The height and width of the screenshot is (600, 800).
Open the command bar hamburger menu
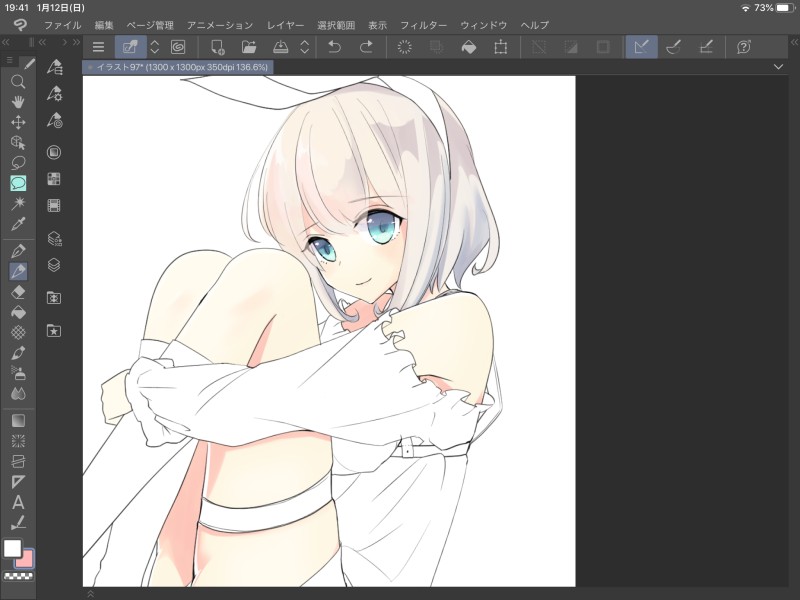click(x=98, y=47)
